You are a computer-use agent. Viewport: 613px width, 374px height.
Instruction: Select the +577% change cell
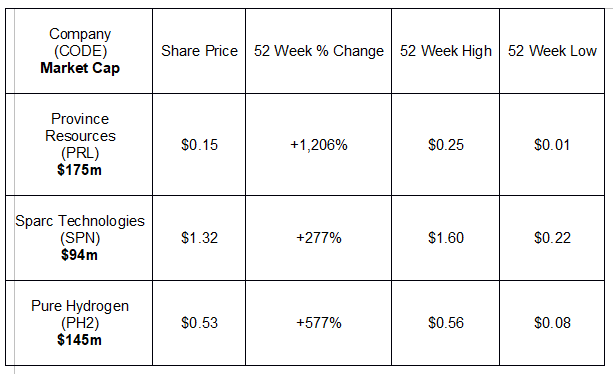pos(319,323)
